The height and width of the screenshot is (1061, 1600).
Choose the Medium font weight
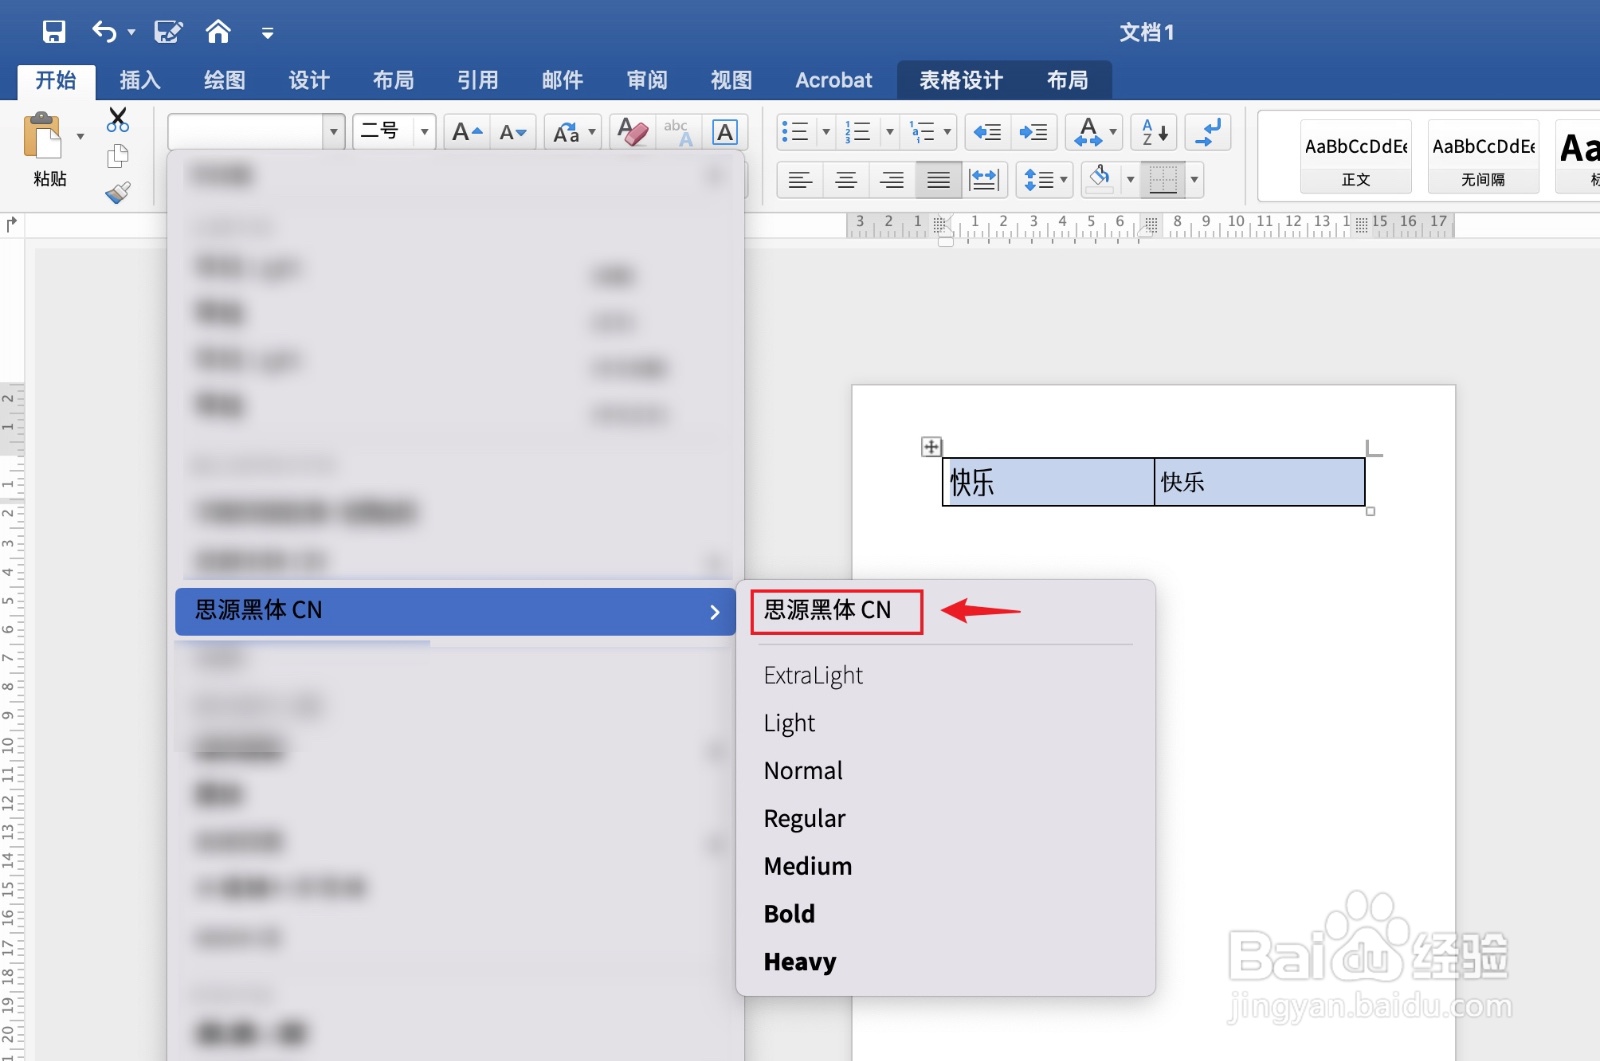[x=808, y=866]
